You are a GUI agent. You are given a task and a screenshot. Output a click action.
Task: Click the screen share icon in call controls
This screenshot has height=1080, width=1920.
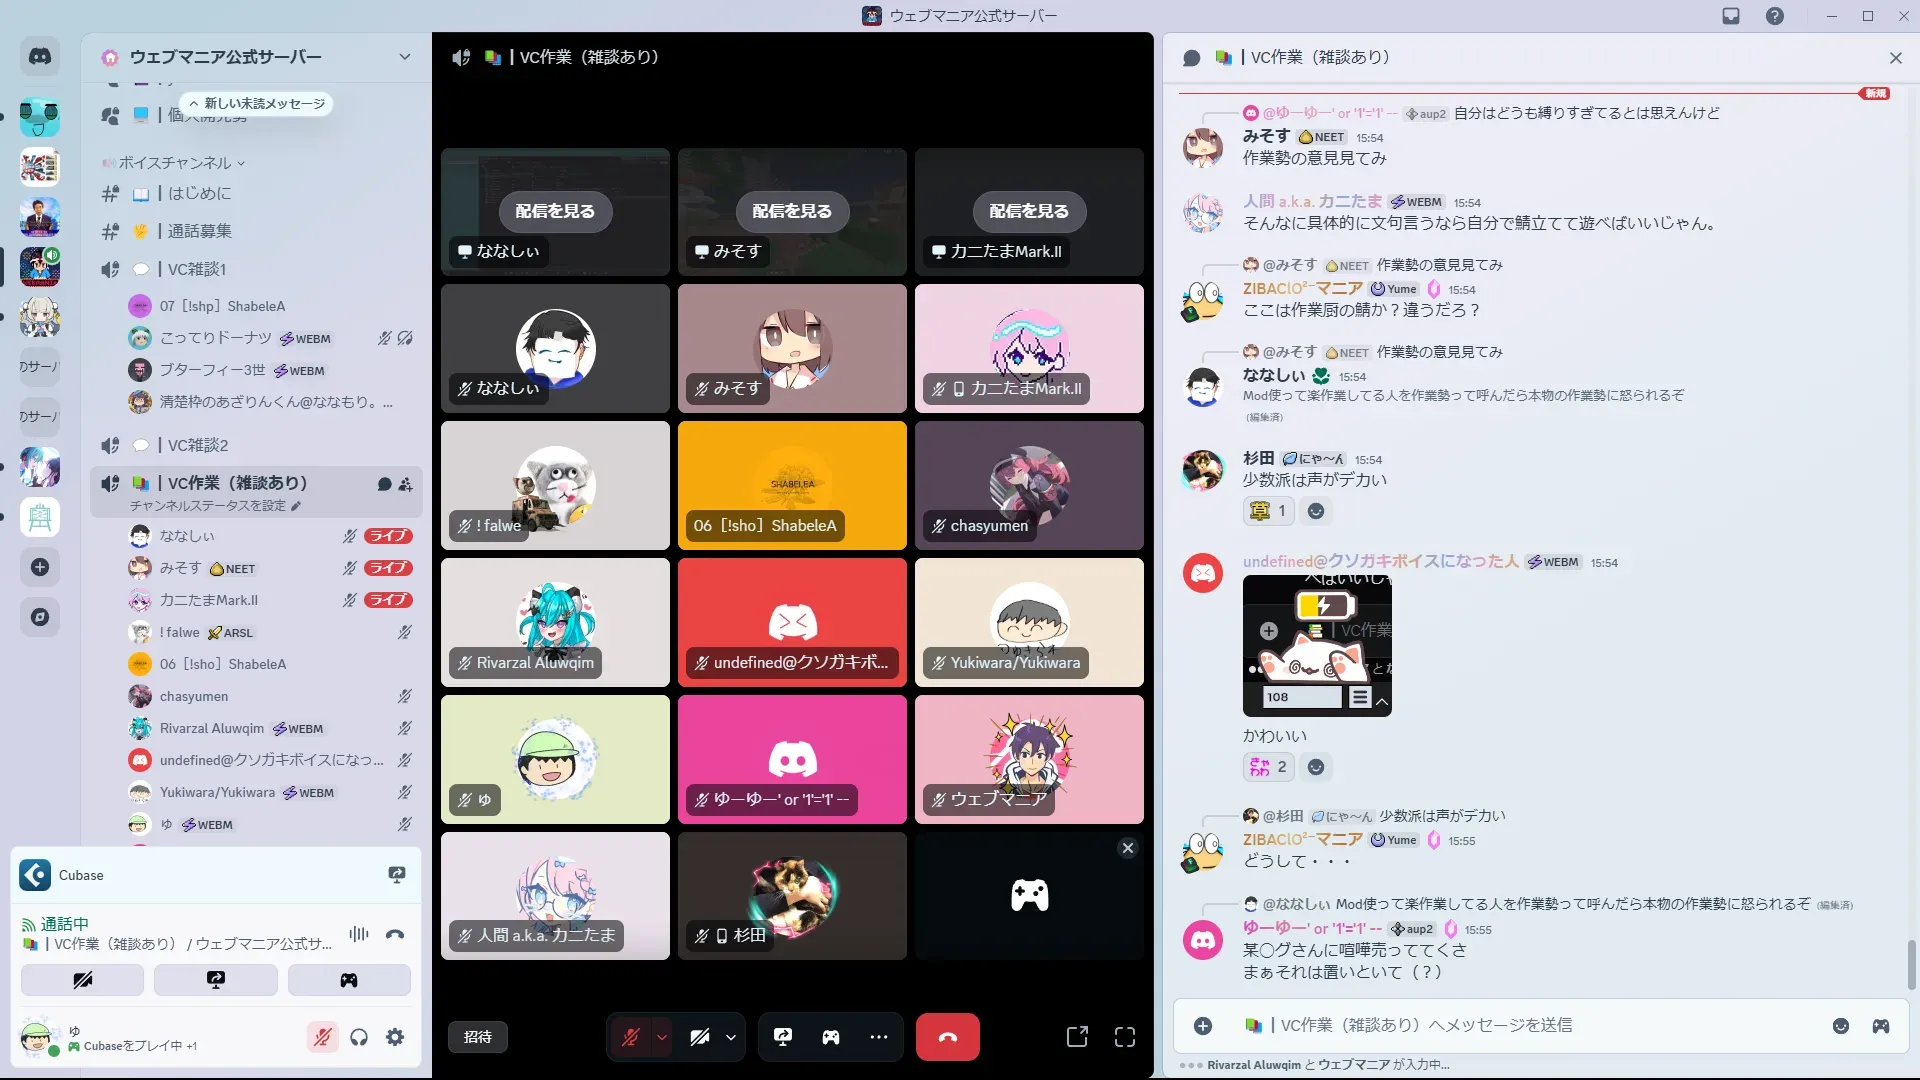pyautogui.click(x=783, y=1037)
